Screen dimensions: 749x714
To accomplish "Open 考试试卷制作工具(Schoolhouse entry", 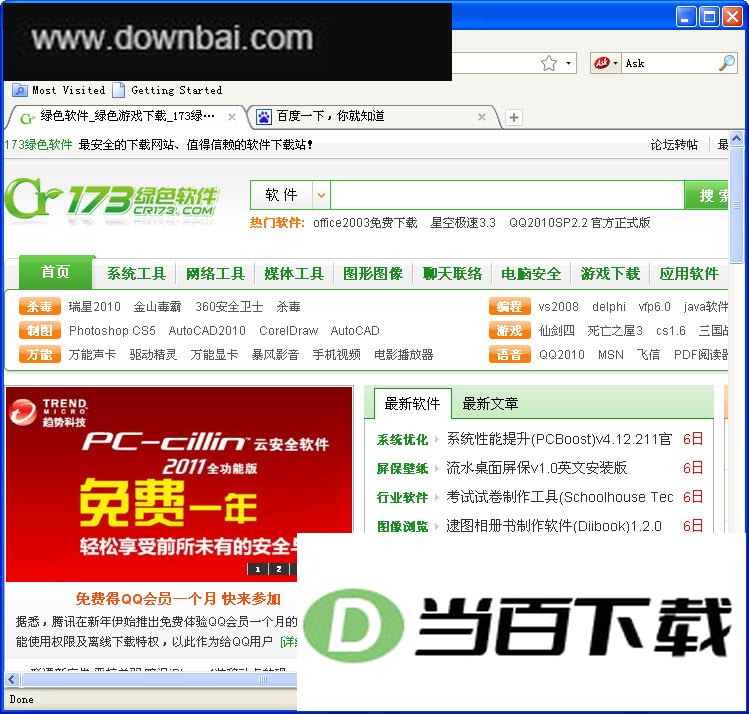I will coord(560,497).
